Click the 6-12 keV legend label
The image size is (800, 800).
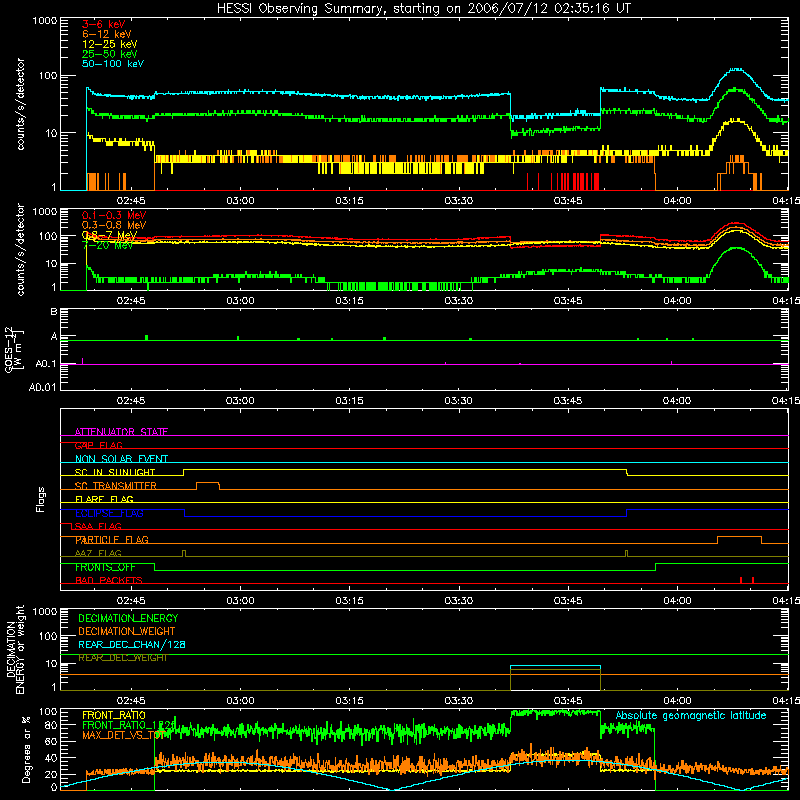point(107,34)
